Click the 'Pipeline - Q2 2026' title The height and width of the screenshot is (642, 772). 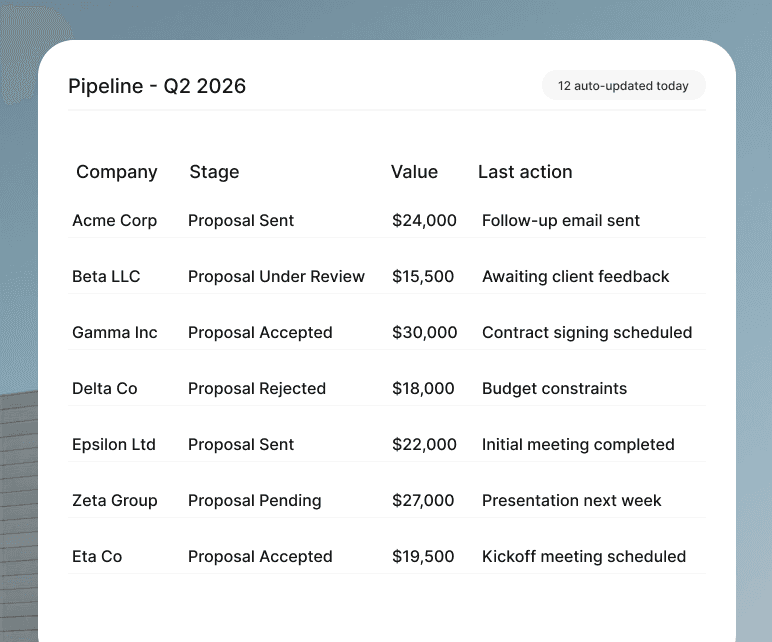coord(157,86)
